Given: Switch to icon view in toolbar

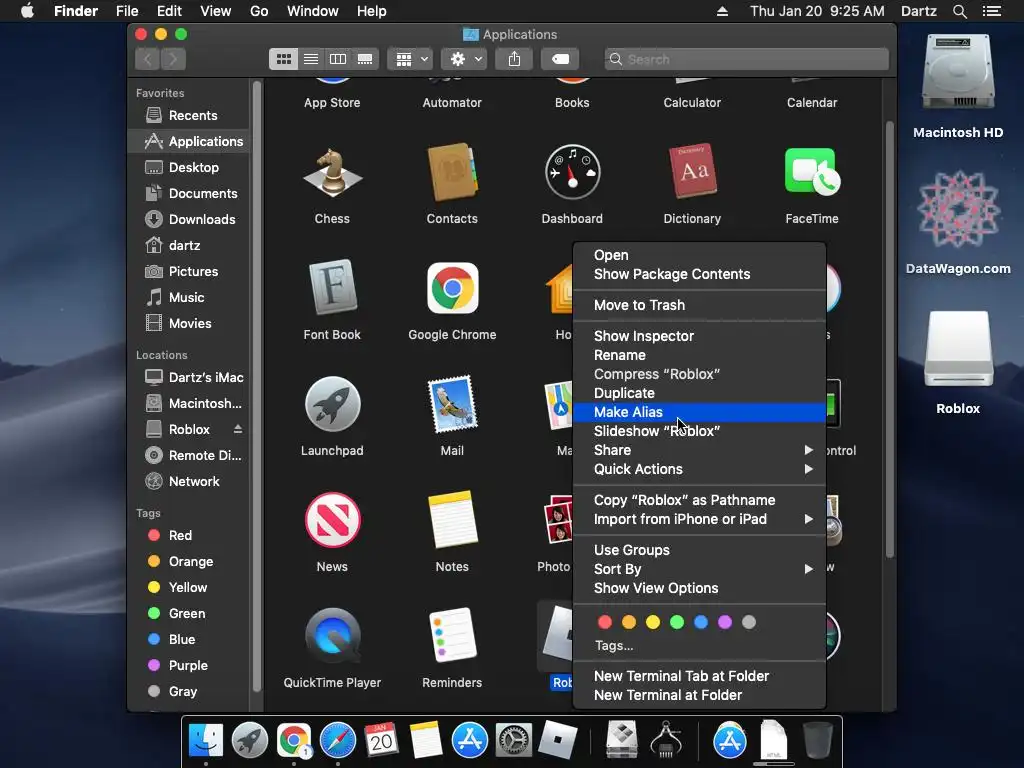Looking at the screenshot, I should click(283, 59).
